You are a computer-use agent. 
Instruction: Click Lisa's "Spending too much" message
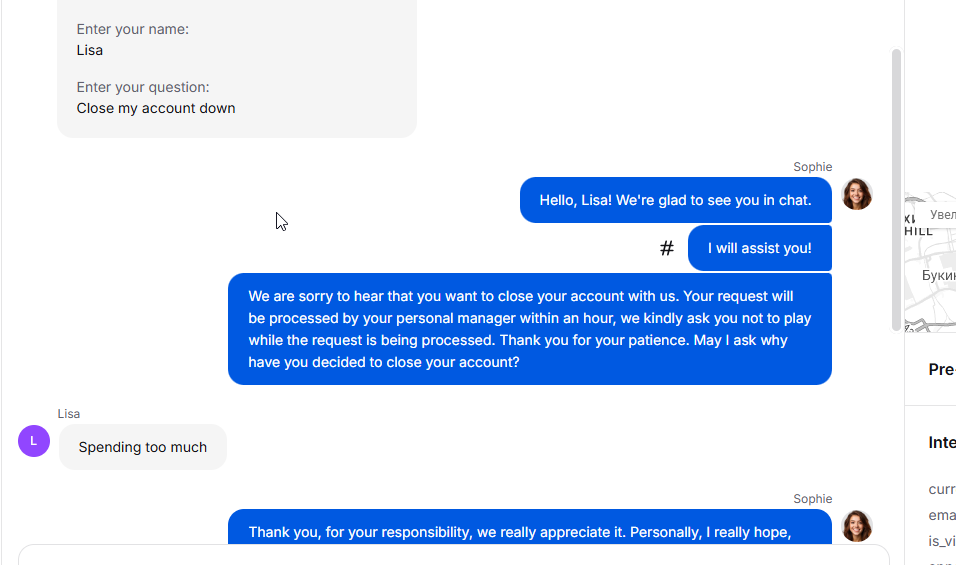pyautogui.click(x=143, y=447)
